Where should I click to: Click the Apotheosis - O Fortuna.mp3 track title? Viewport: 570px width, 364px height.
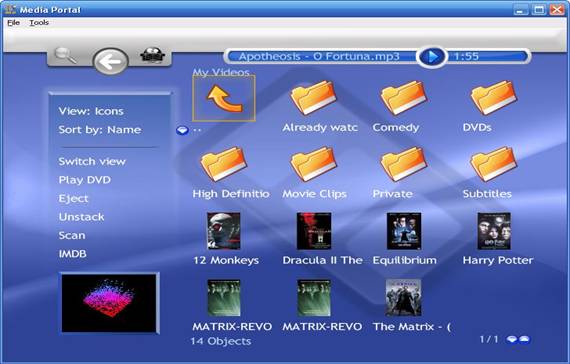[x=319, y=56]
